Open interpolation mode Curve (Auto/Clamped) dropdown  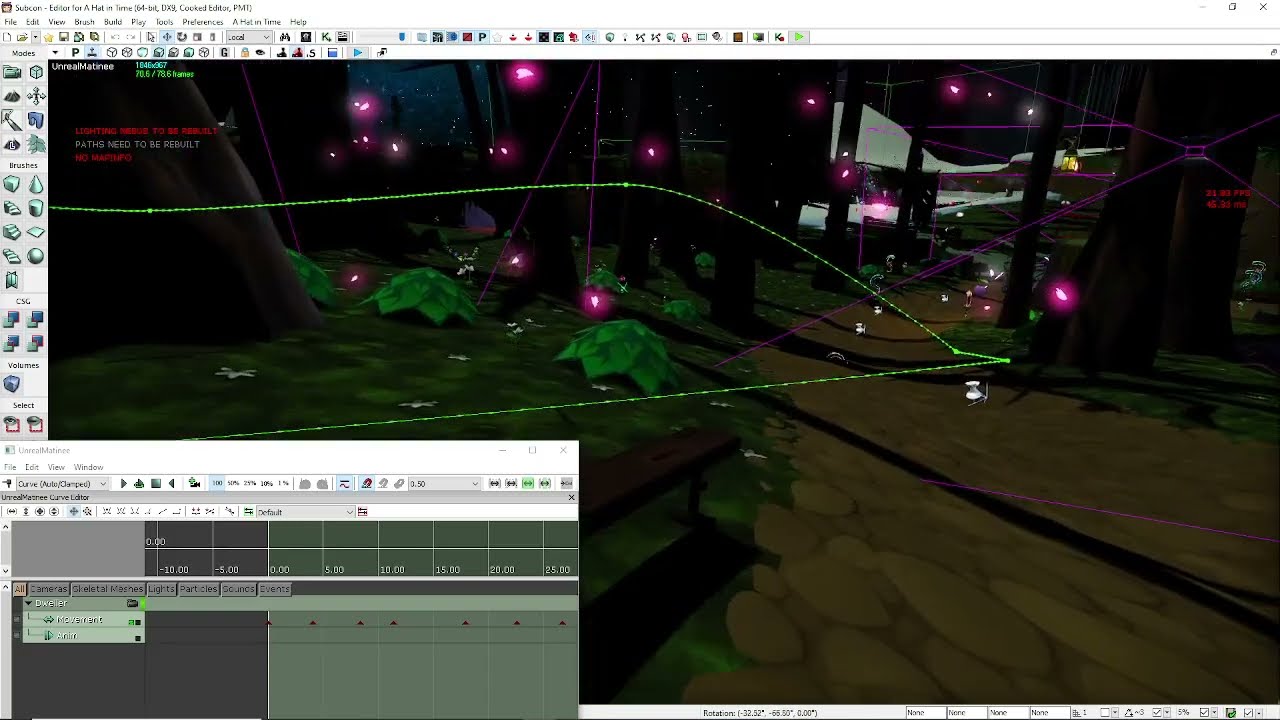point(61,483)
